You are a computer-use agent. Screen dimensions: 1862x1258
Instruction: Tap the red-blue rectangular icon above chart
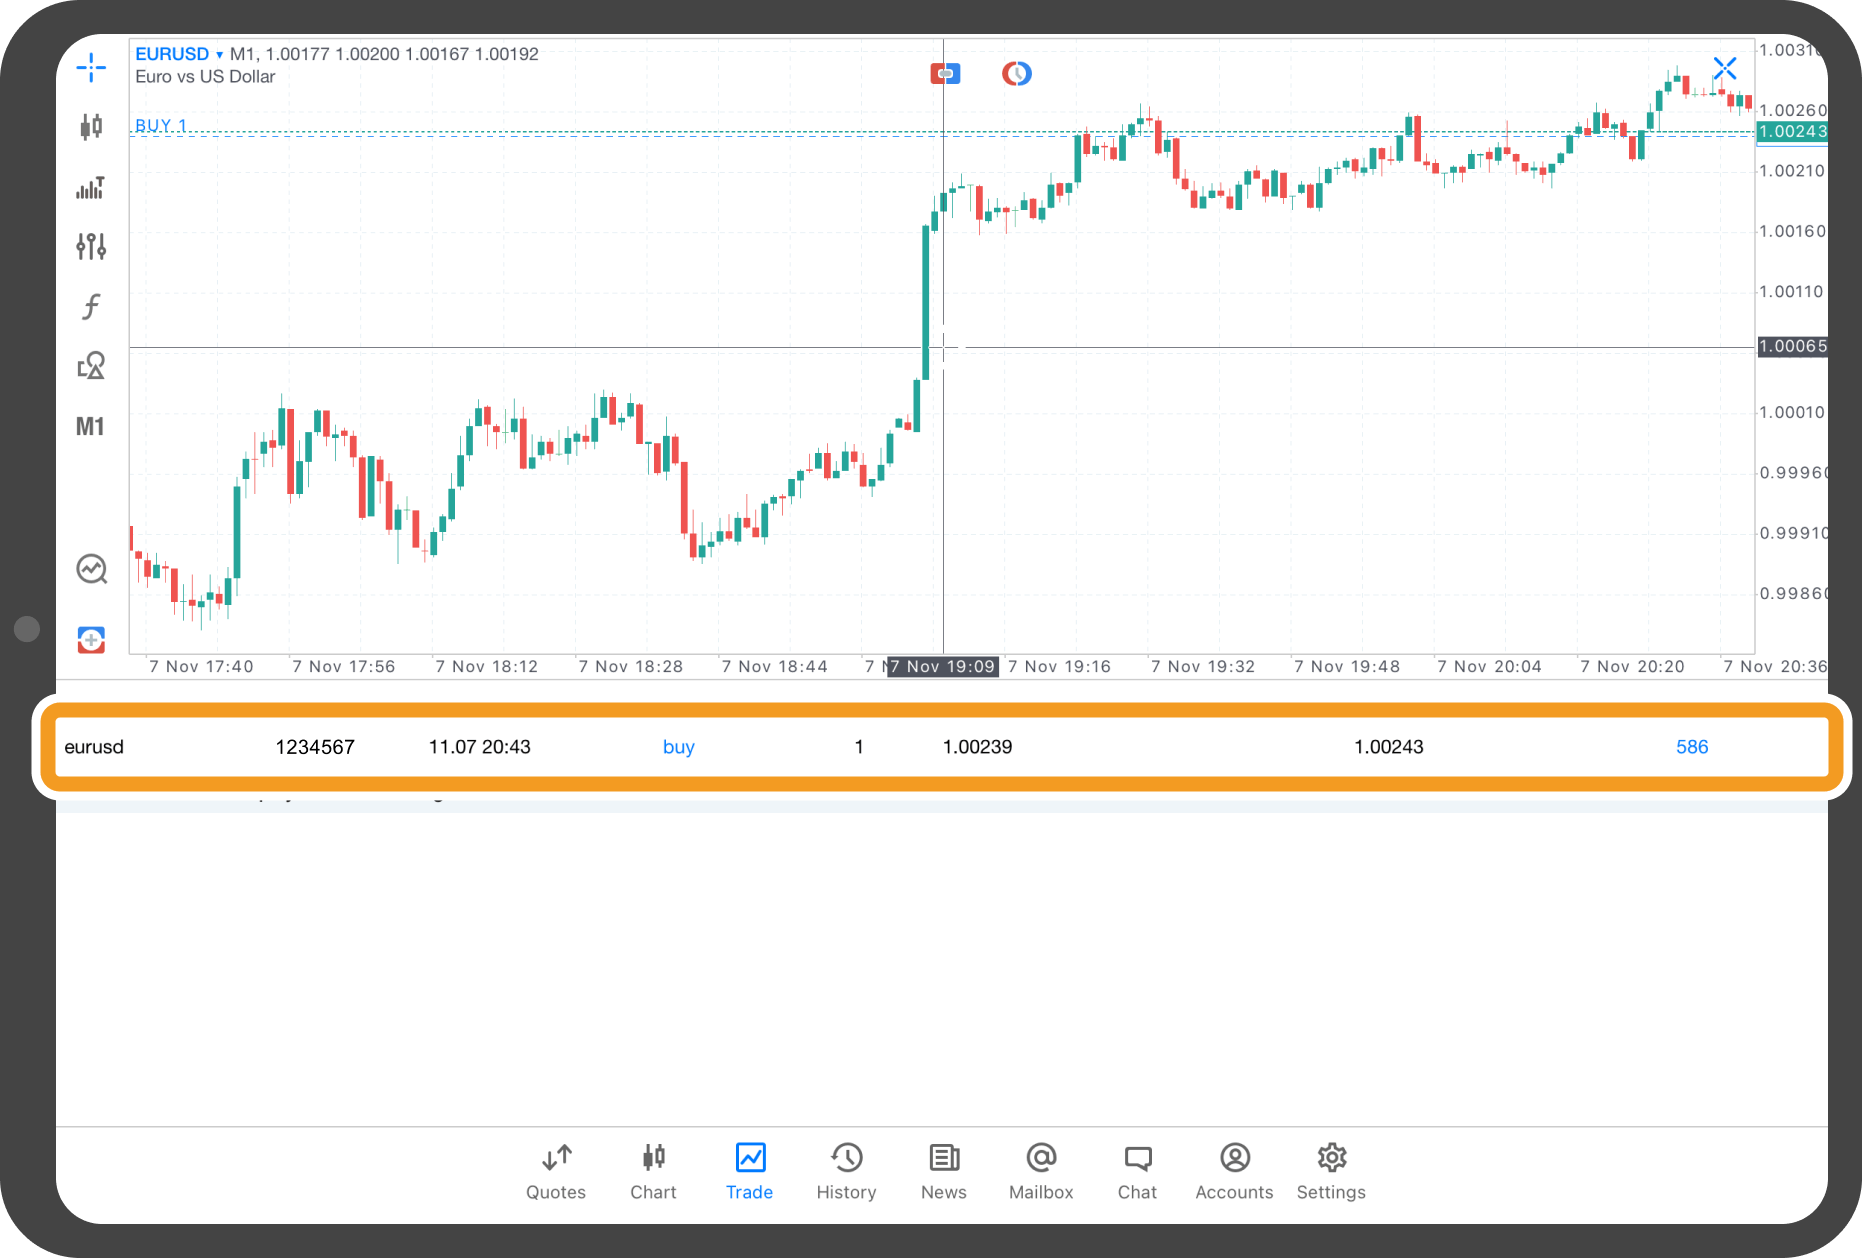[x=945, y=73]
